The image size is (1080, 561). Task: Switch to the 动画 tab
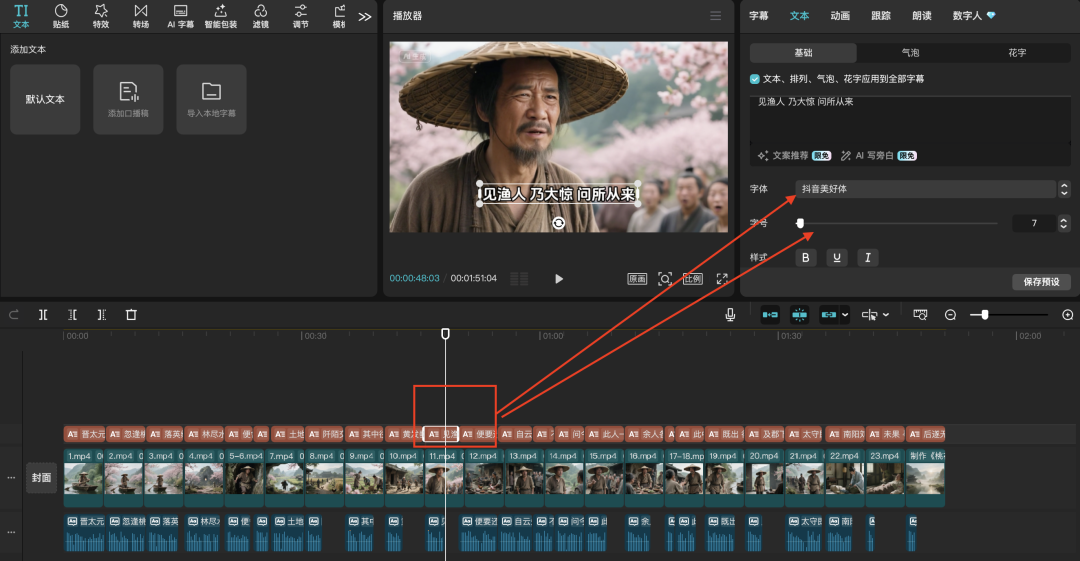tap(840, 16)
